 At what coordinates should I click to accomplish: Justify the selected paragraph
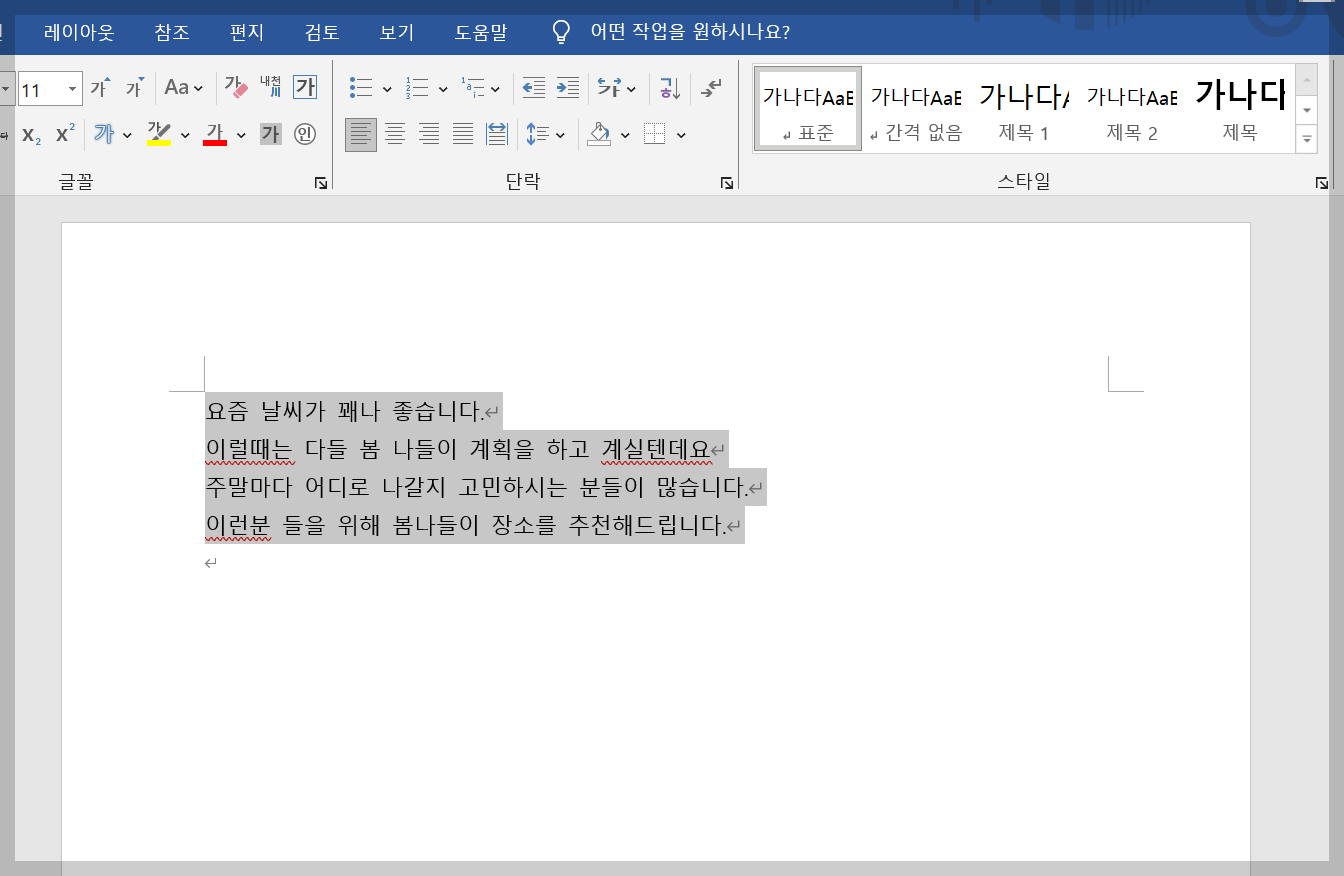coord(462,134)
